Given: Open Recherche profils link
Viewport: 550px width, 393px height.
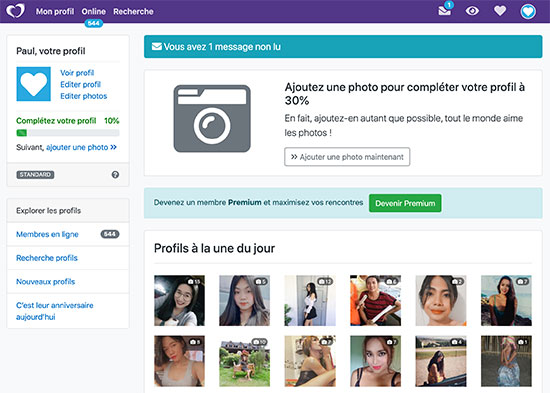Looking at the screenshot, I should (x=47, y=258).
